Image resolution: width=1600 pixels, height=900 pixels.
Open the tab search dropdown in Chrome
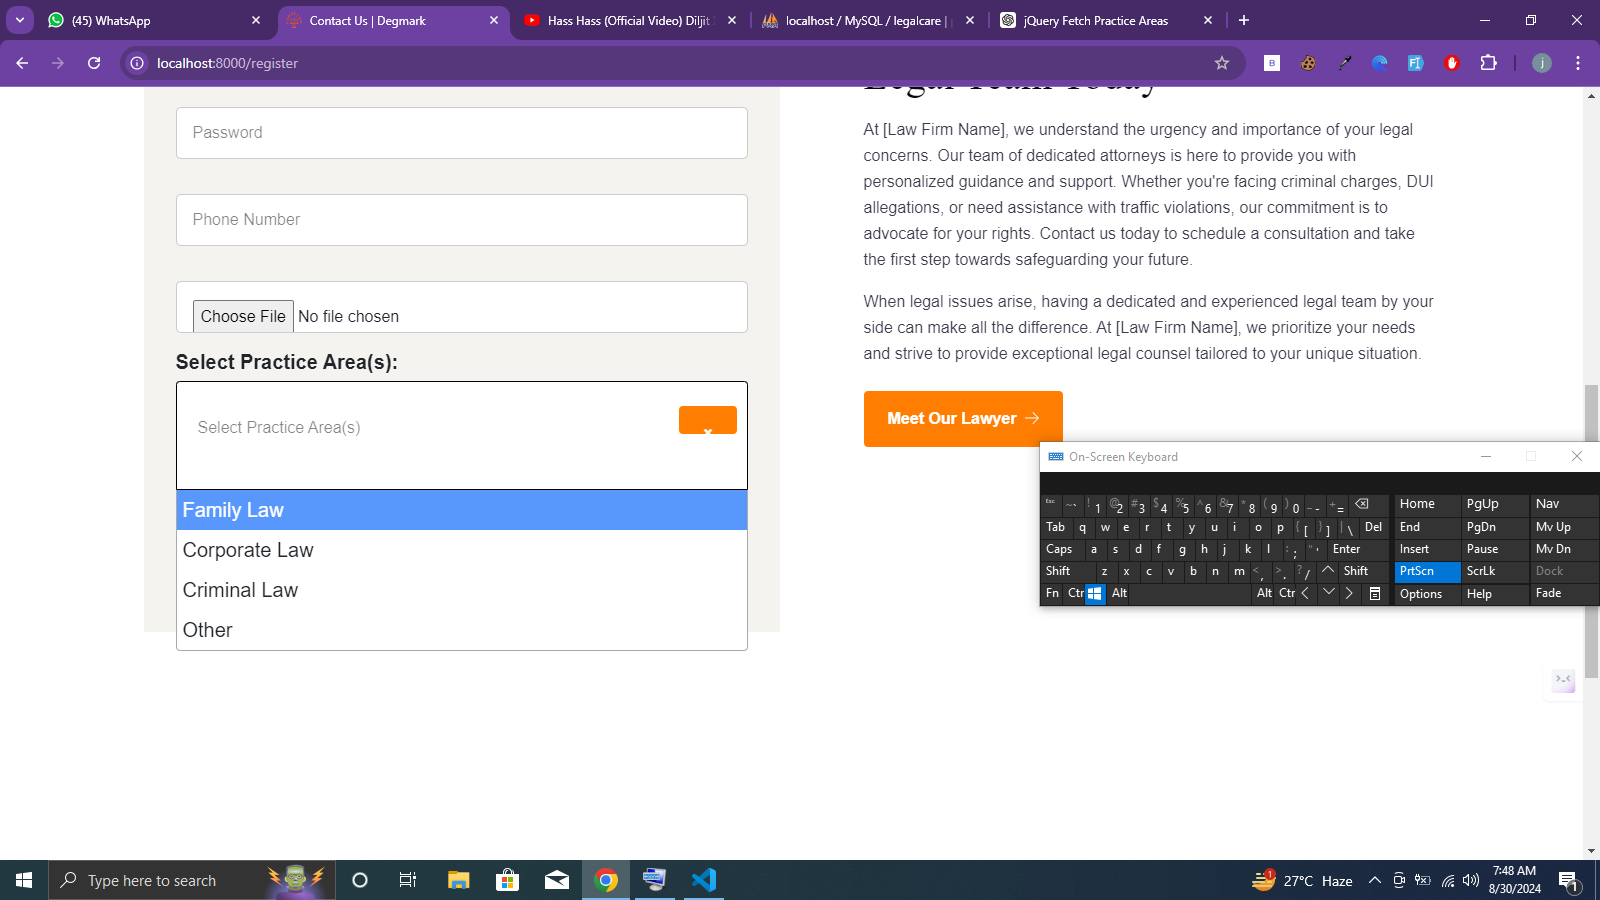pyautogui.click(x=20, y=20)
